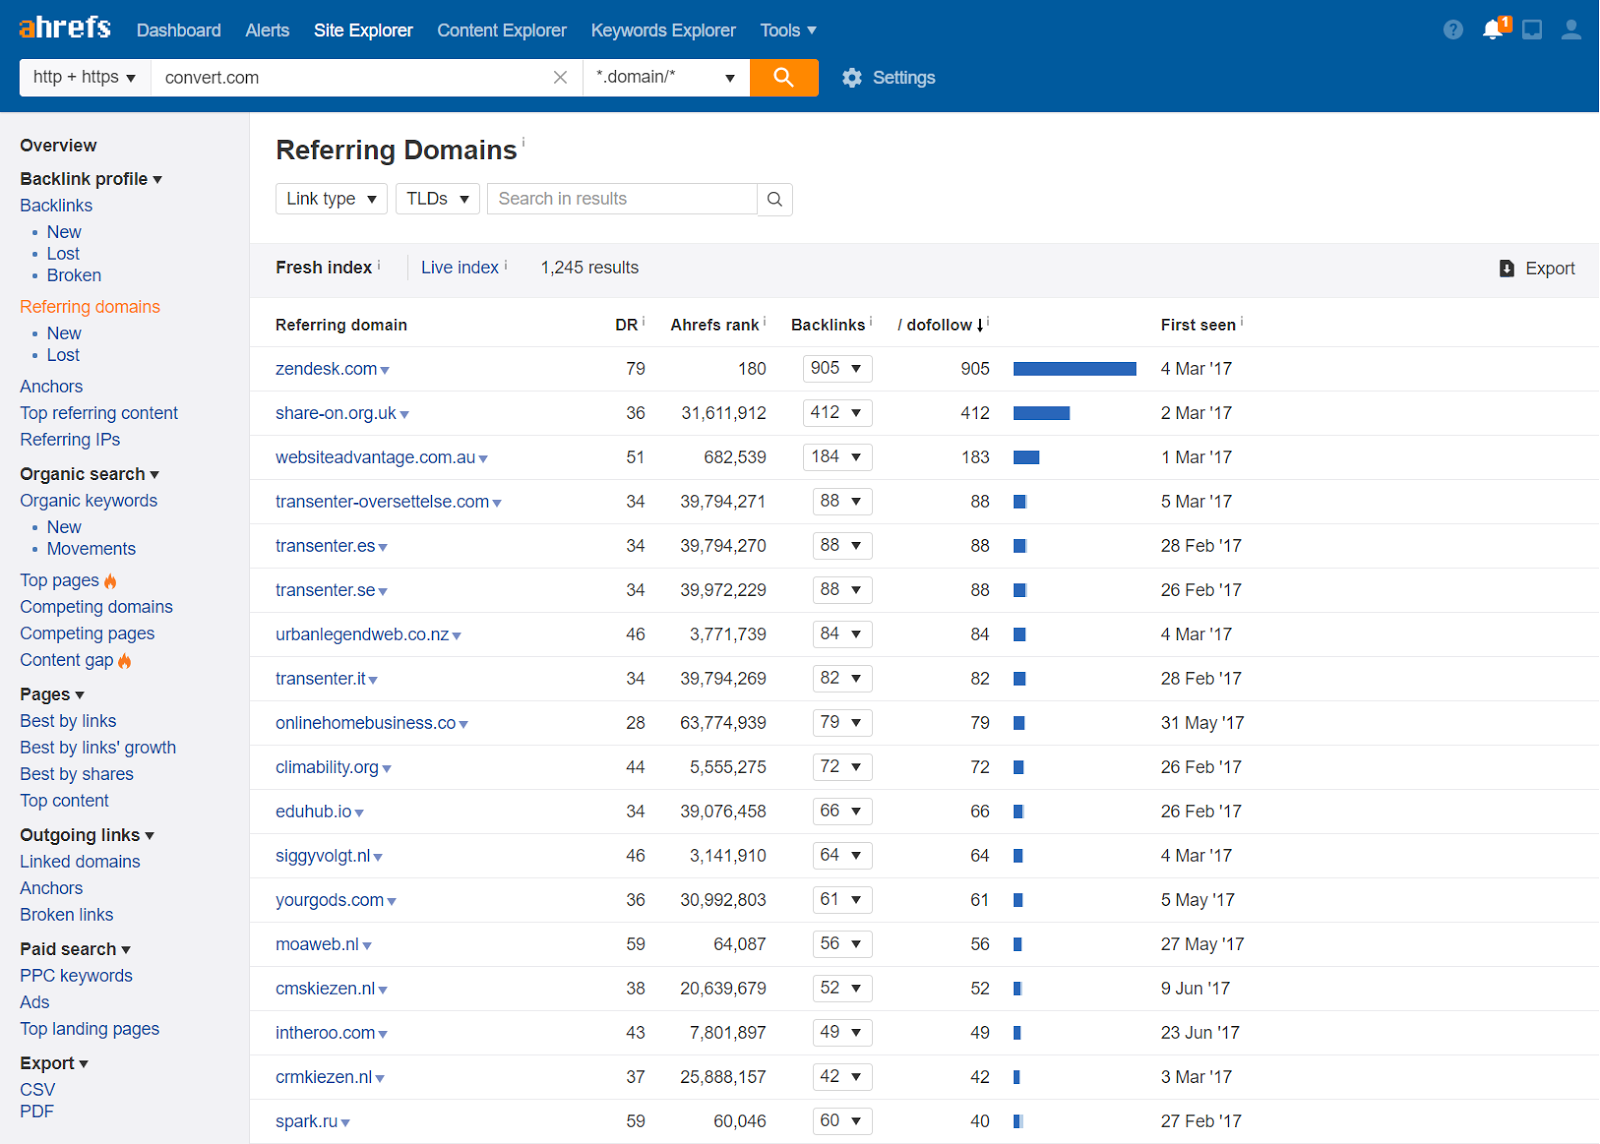
Task: Open Competing domains in sidebar
Action: [x=96, y=607]
